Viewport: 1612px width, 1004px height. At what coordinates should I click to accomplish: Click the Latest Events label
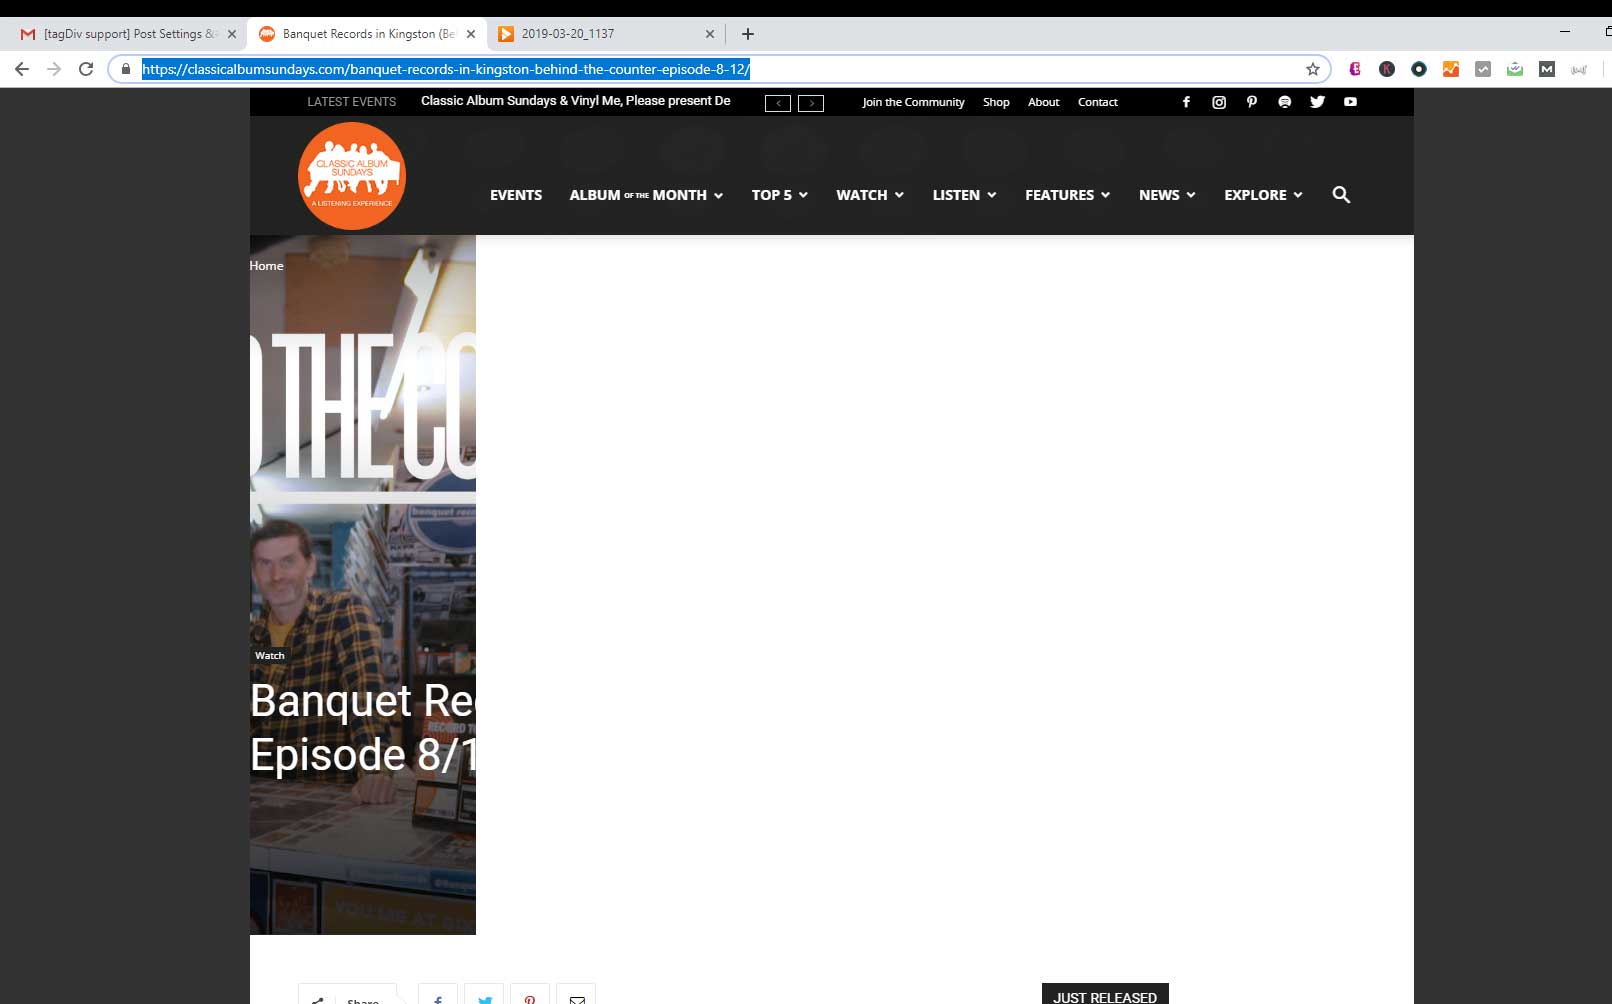351,102
